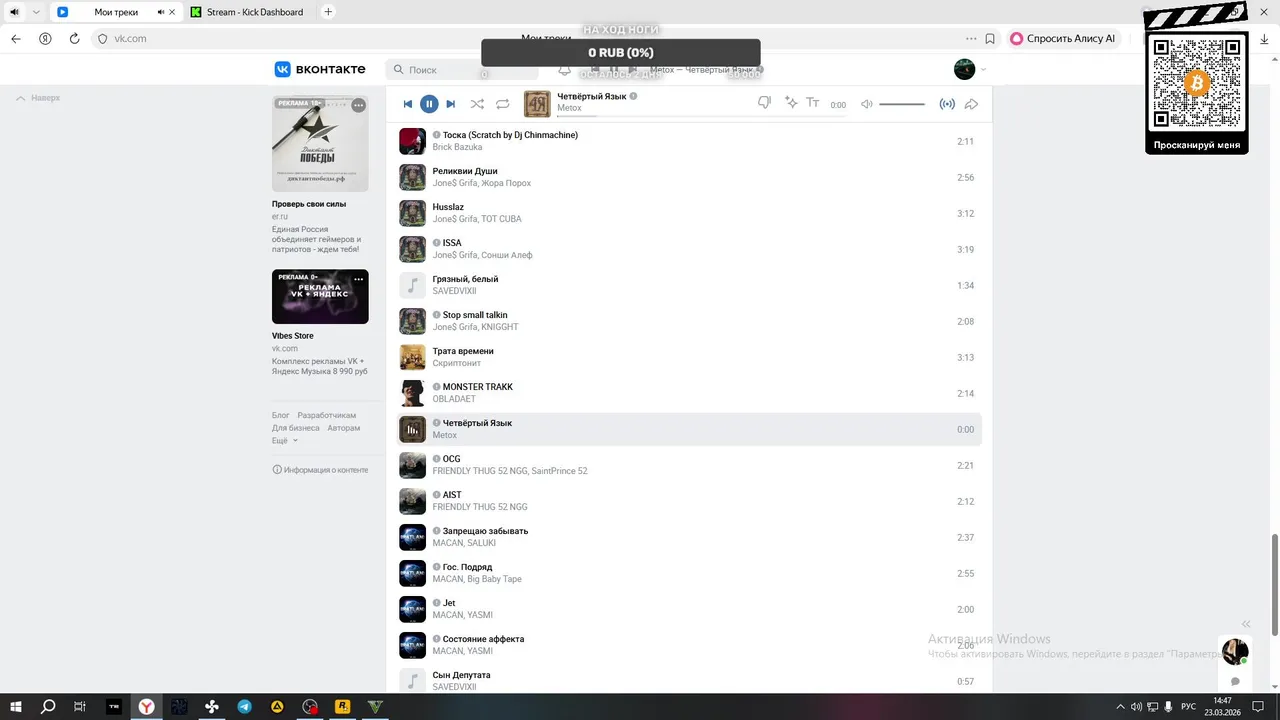This screenshot has width=1280, height=720.
Task: Bookmark the page with bookmark icon
Action: [x=990, y=39]
